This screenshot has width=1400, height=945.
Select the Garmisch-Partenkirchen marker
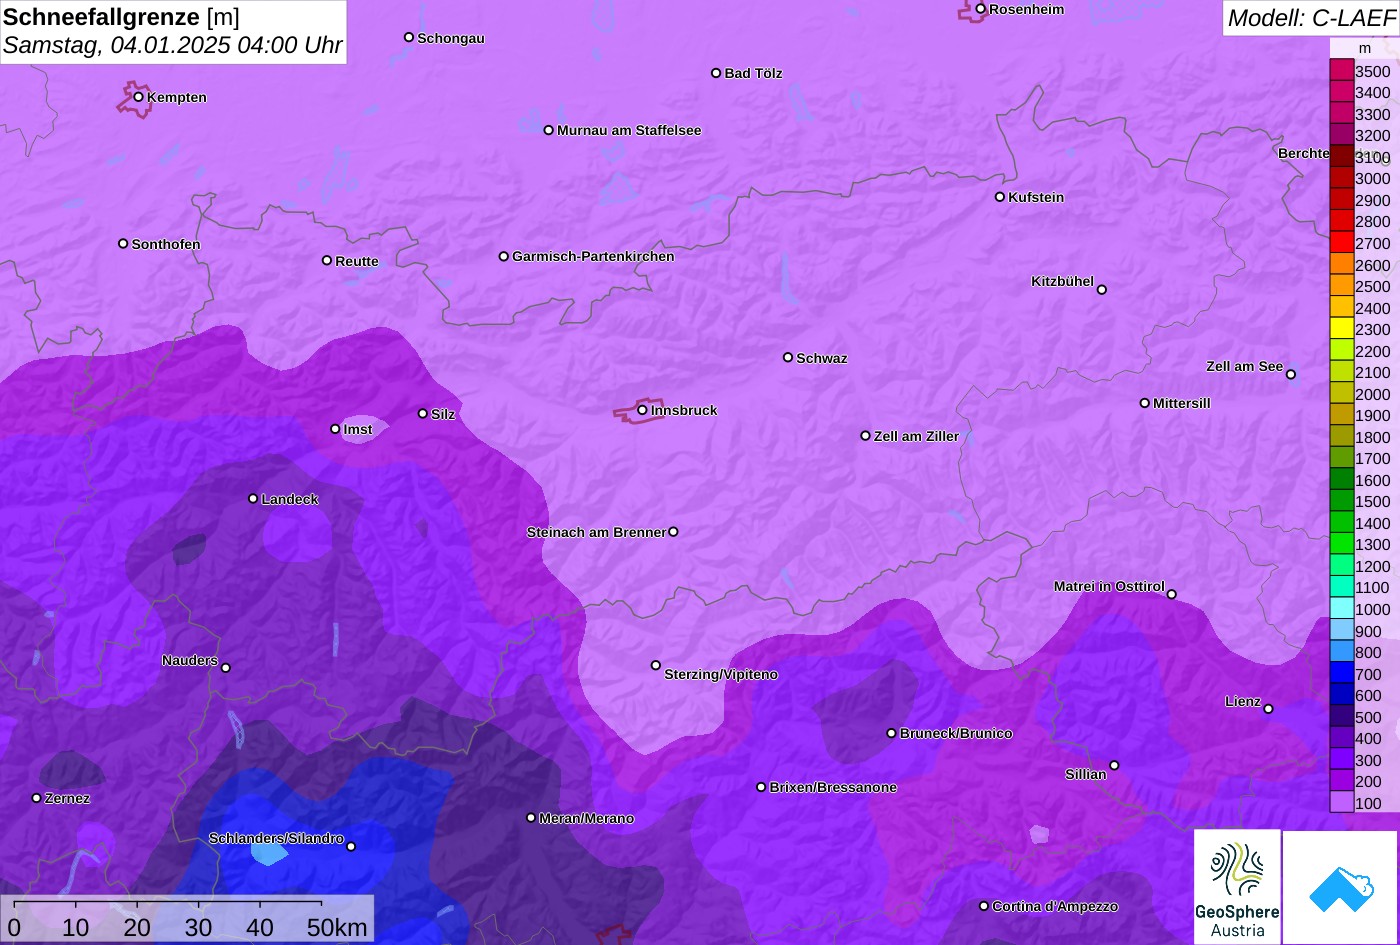pos(504,256)
